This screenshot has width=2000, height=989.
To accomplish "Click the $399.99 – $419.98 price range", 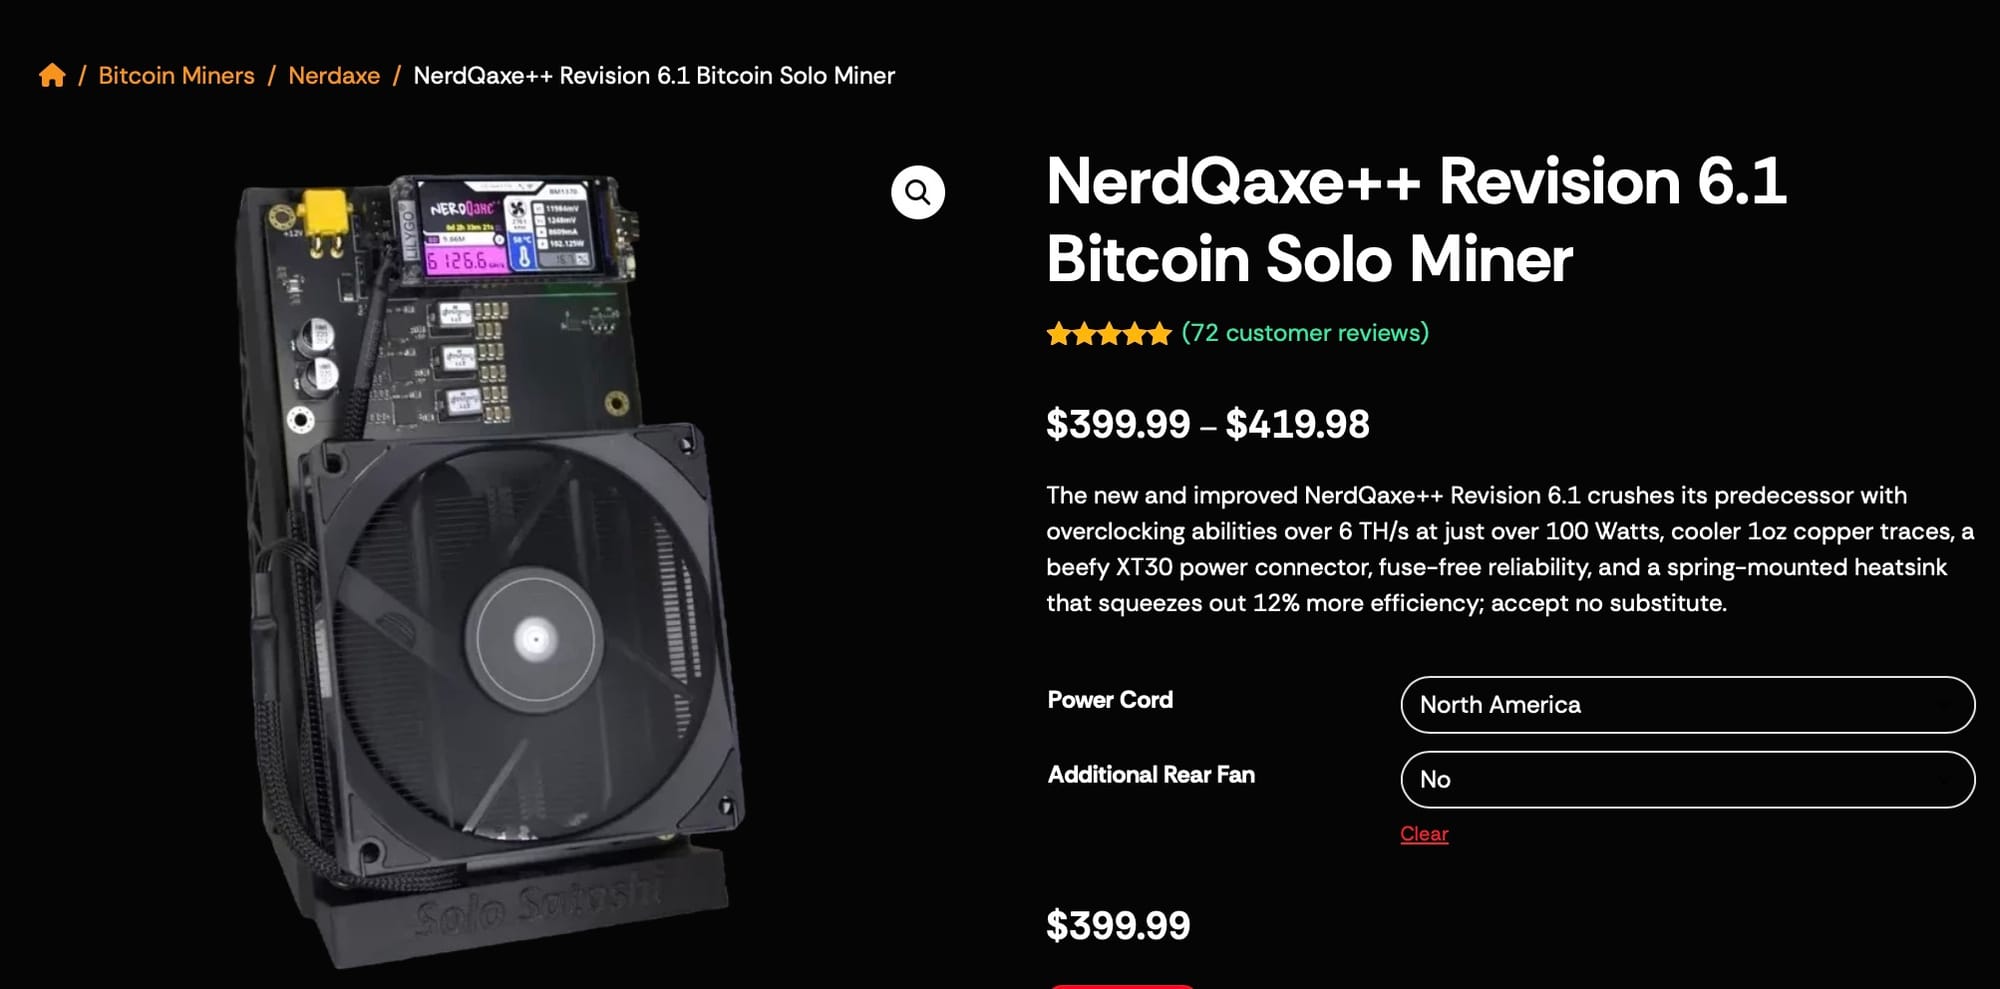I will (1207, 424).
